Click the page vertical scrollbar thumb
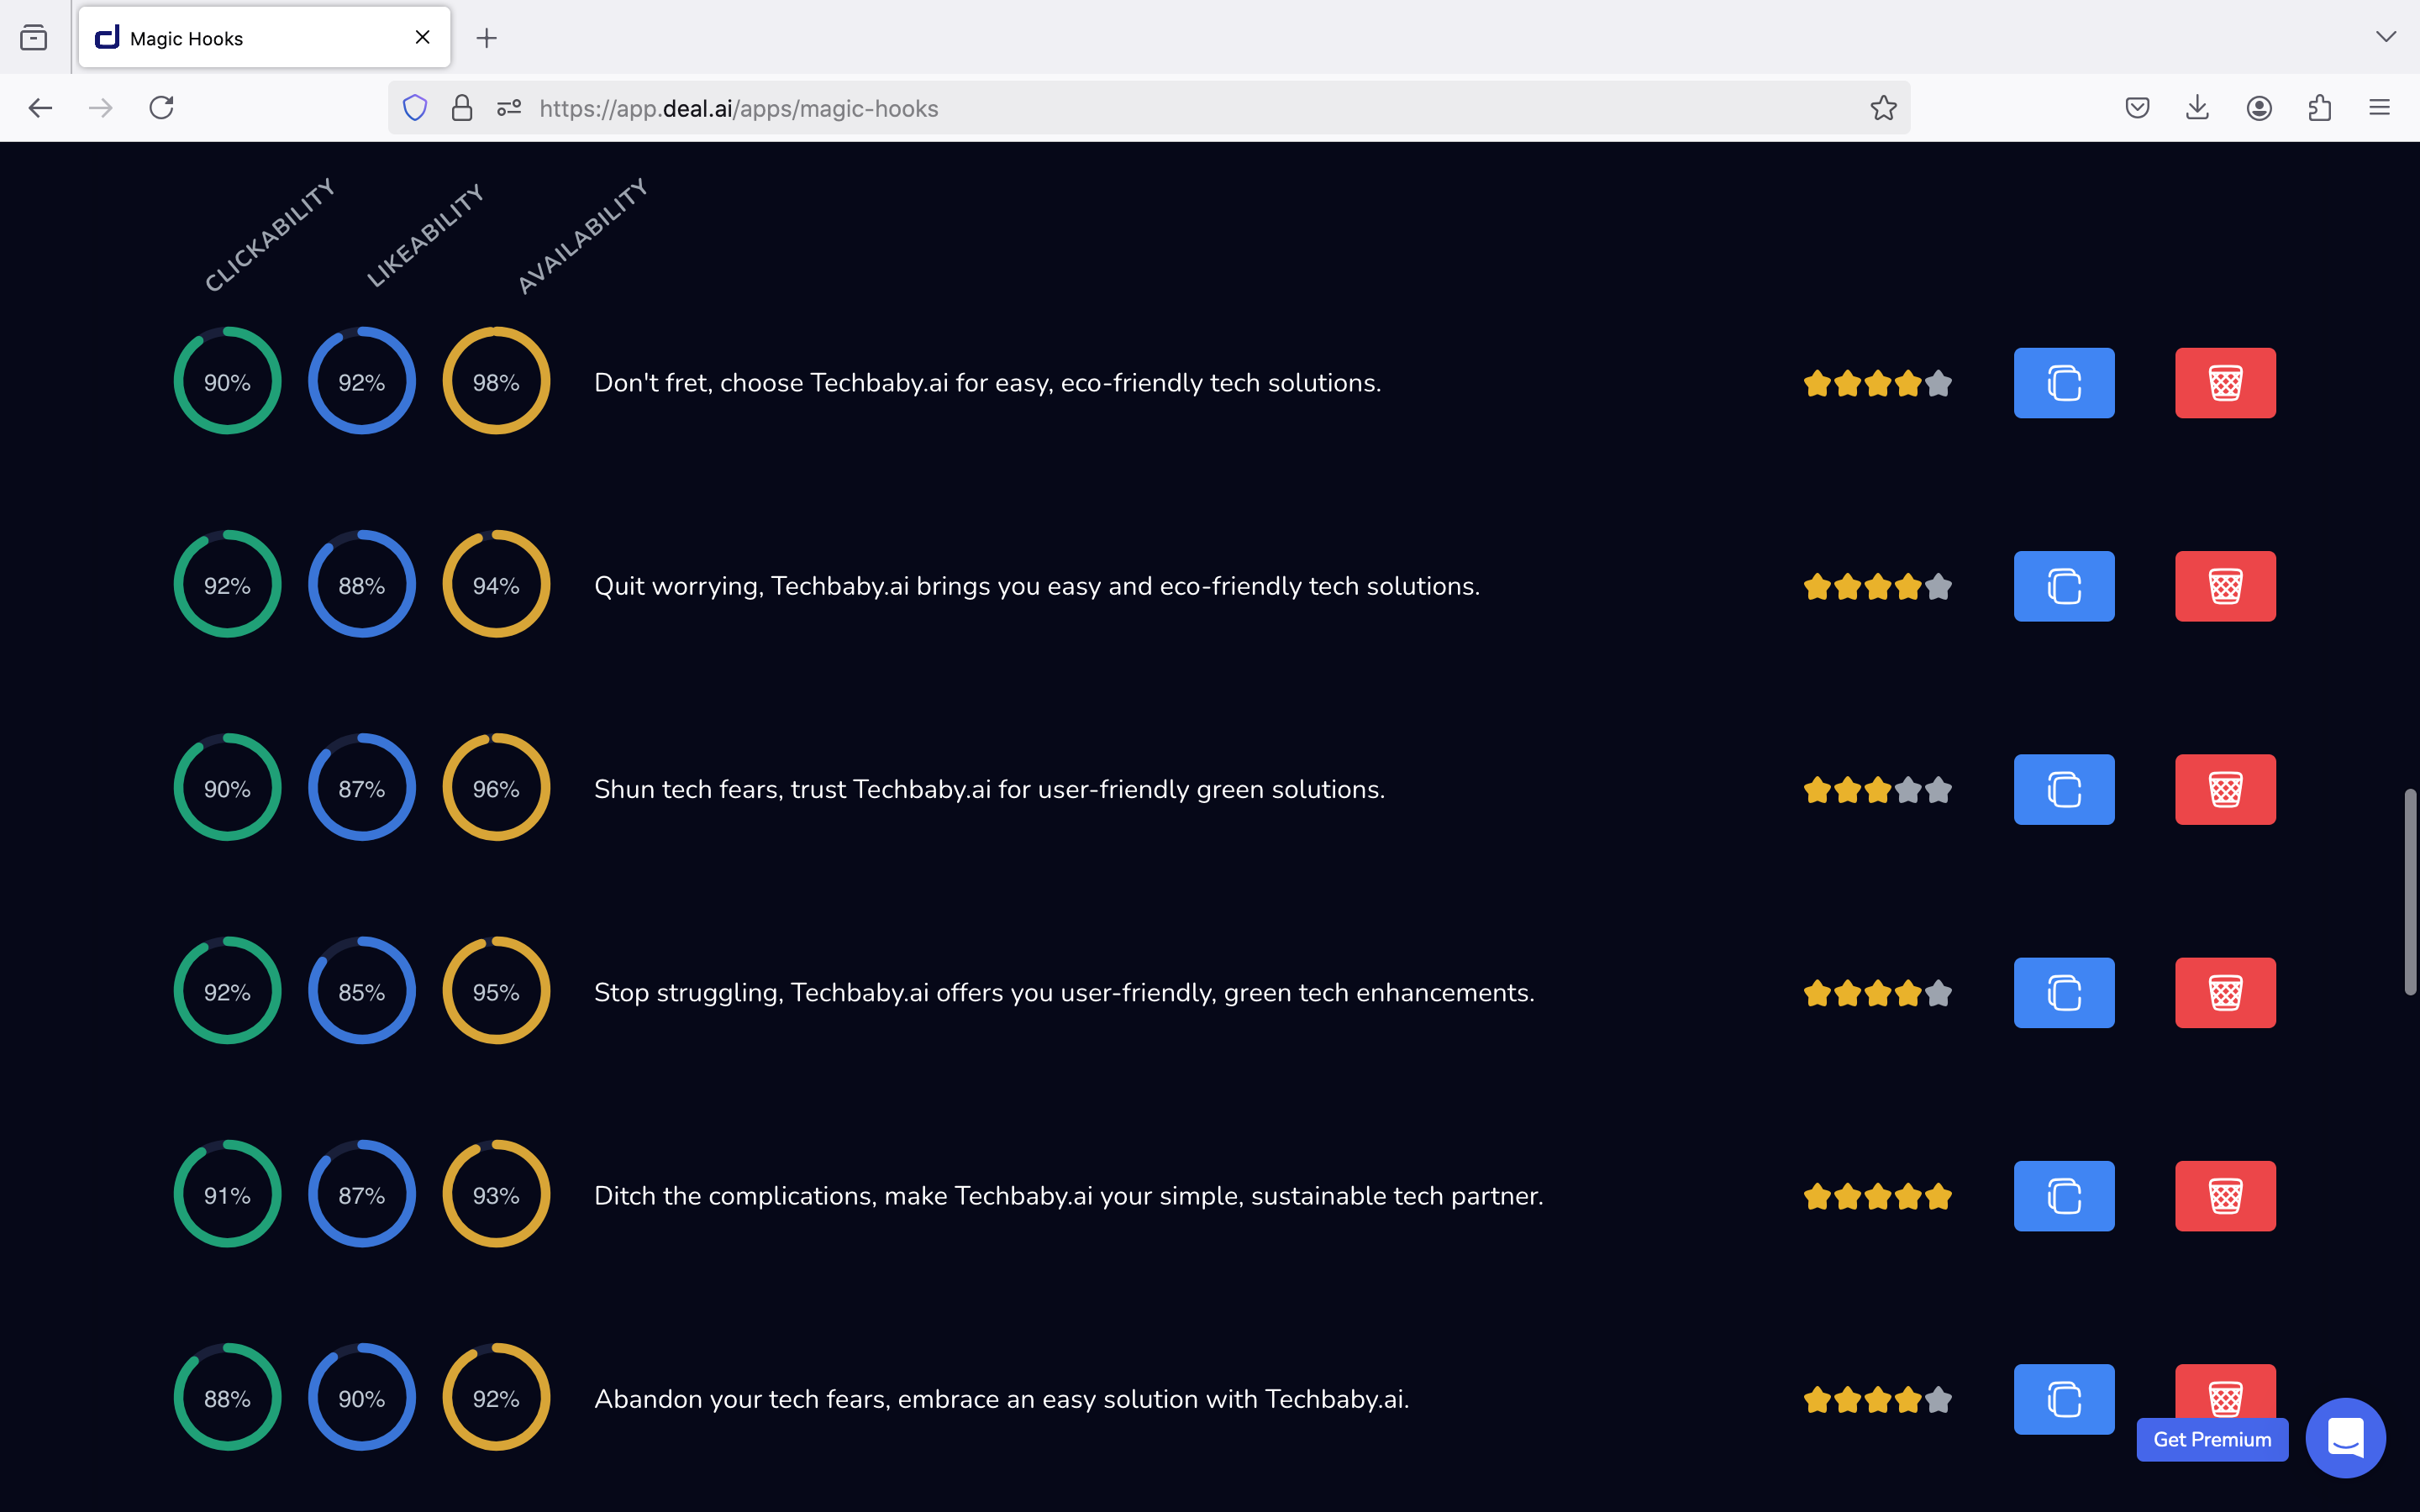Viewport: 2420px width, 1512px height. [x=2410, y=890]
